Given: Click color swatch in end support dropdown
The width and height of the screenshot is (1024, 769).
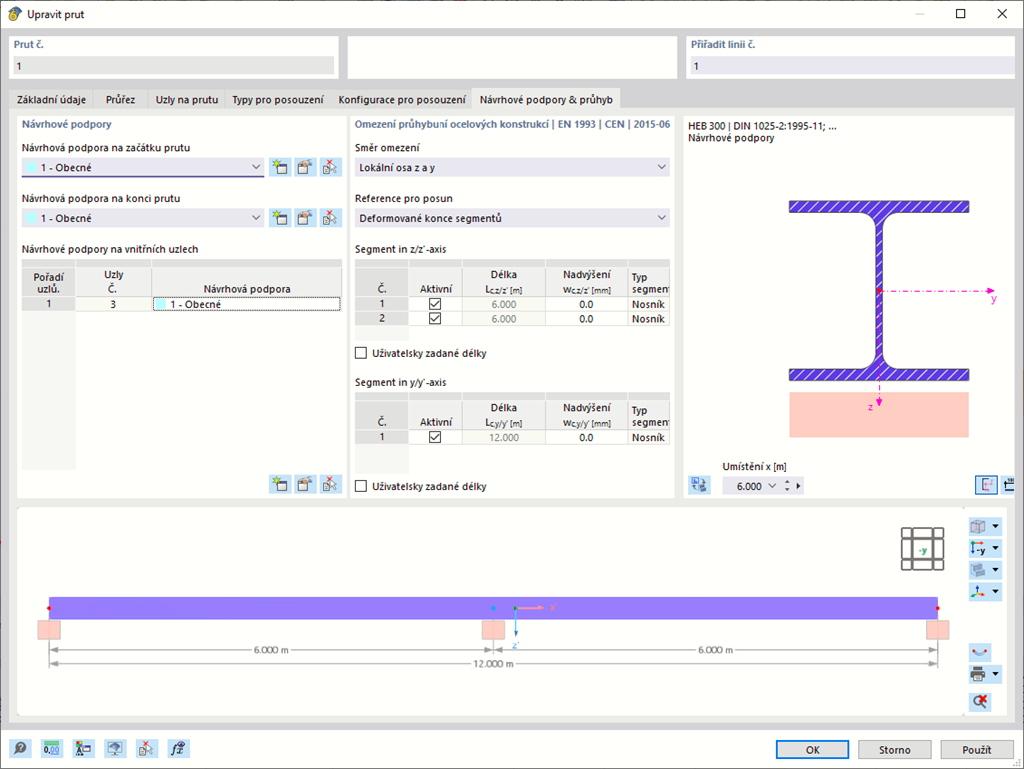Looking at the screenshot, I should tap(31, 218).
